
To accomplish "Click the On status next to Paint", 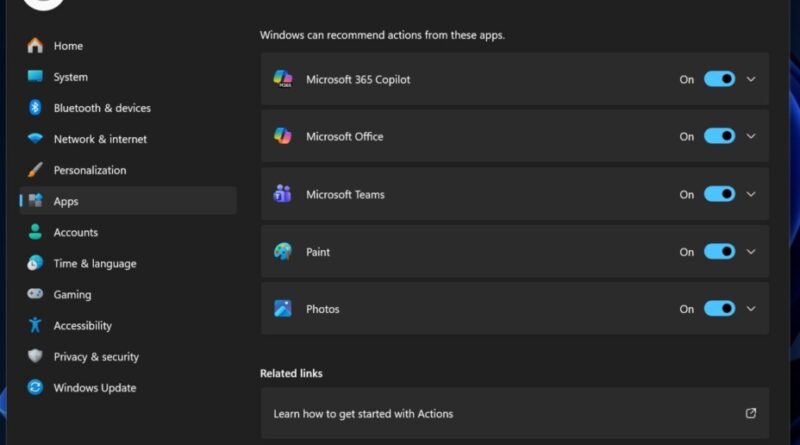I will 686,252.
